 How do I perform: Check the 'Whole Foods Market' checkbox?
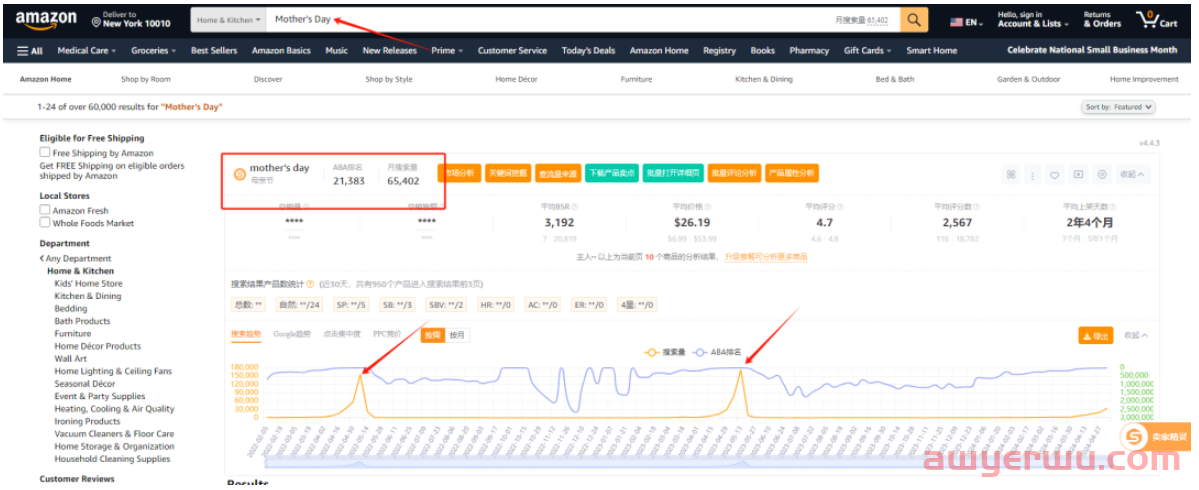point(45,223)
